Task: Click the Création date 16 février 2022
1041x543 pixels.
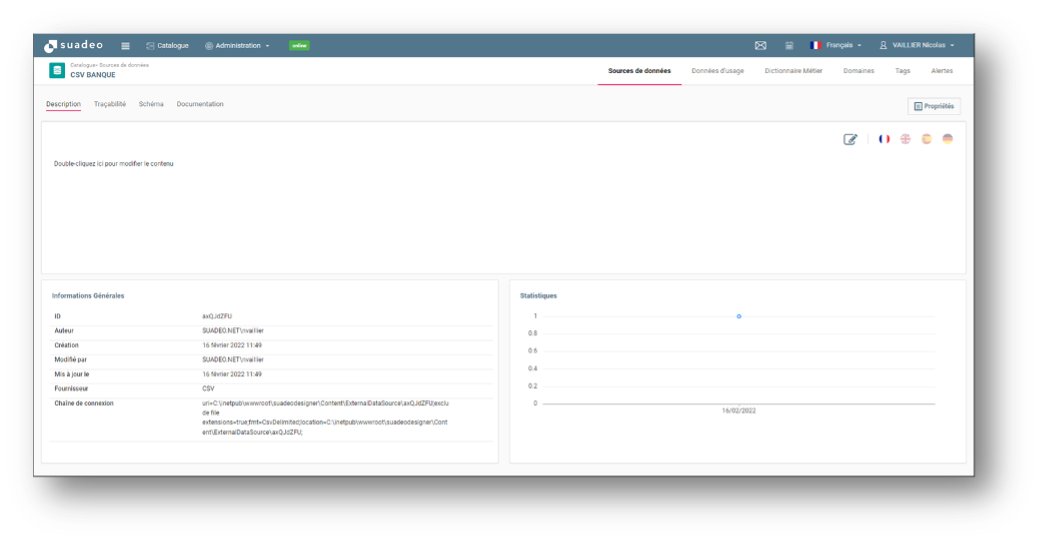Action: (232, 345)
